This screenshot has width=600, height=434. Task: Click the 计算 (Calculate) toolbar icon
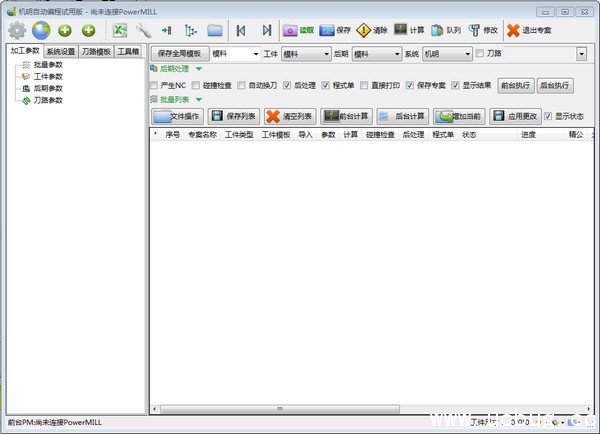click(401, 31)
